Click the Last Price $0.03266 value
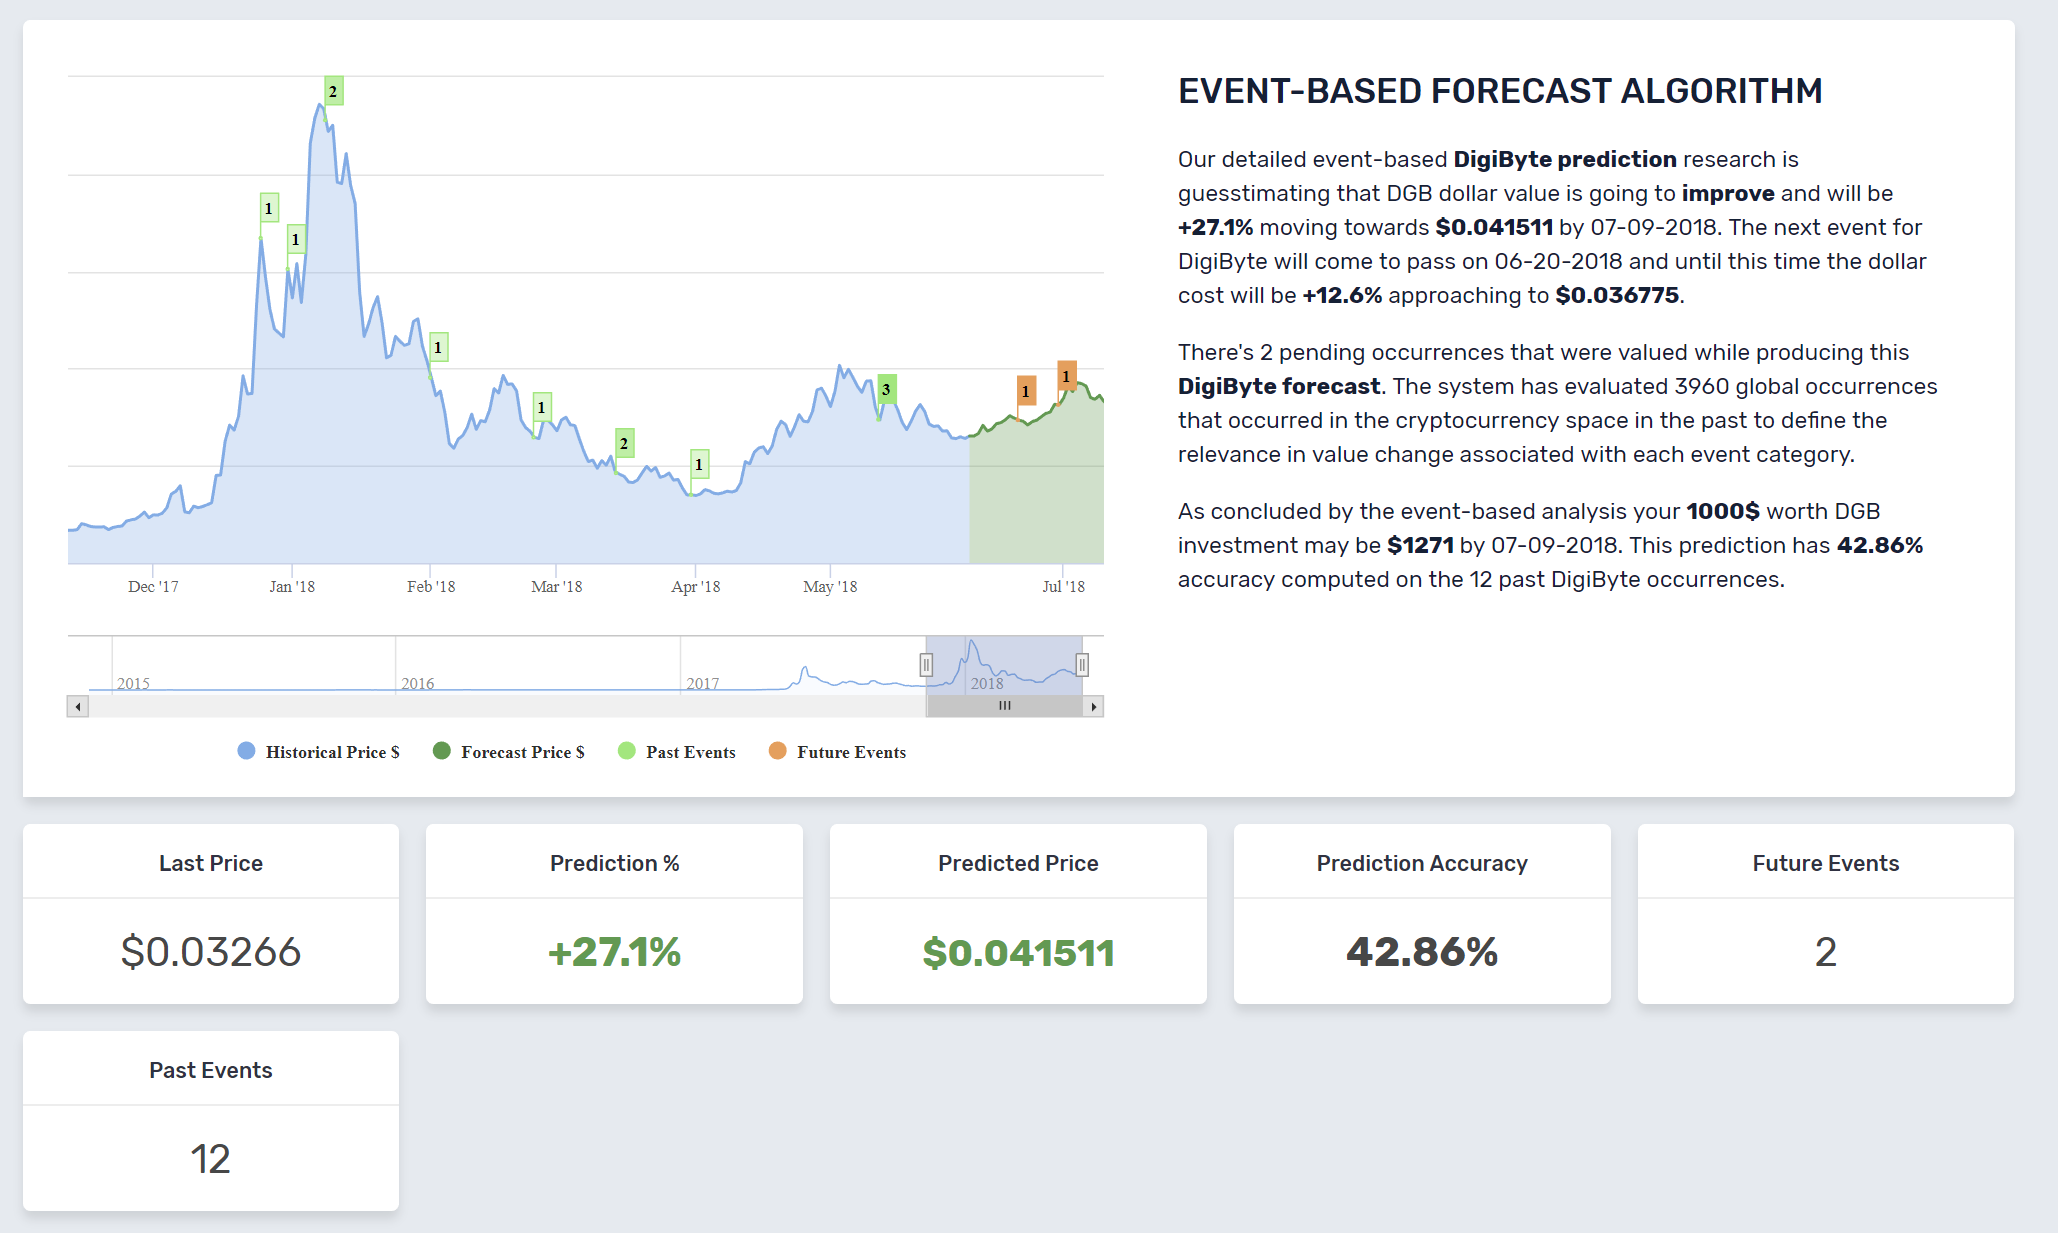2058x1233 pixels. (x=210, y=952)
